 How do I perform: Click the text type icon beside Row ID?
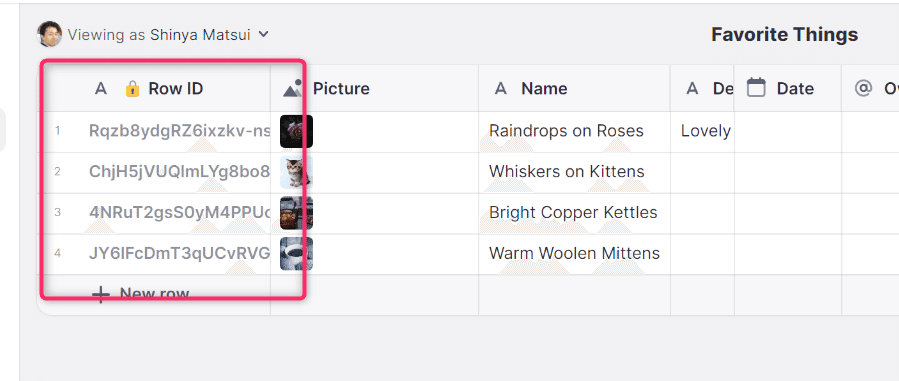pyautogui.click(x=101, y=88)
